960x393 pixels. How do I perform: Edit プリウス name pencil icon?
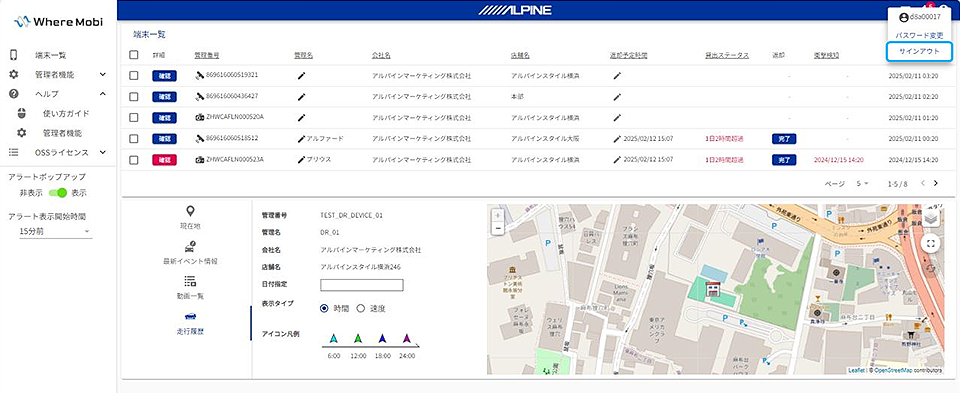[x=301, y=160]
